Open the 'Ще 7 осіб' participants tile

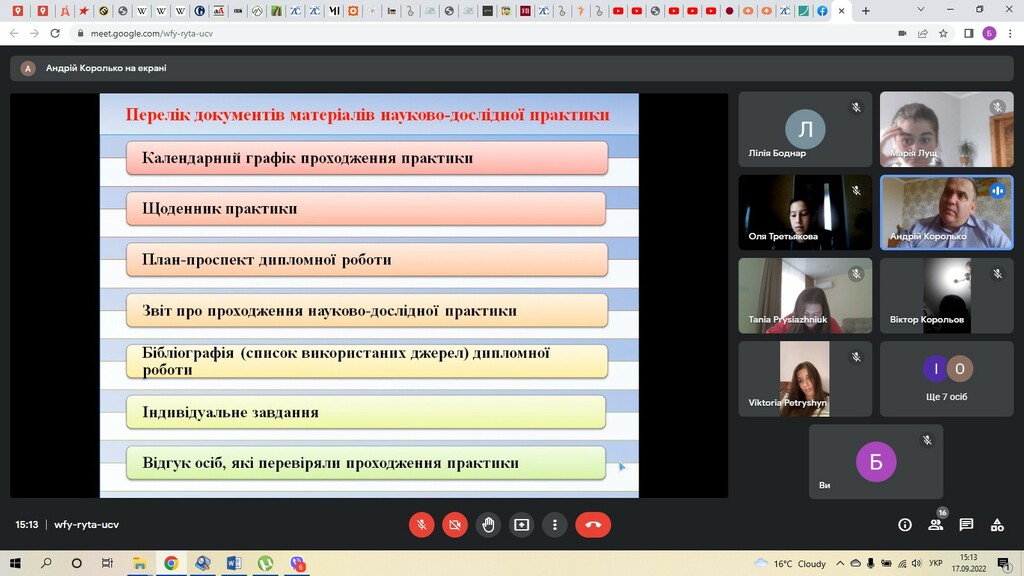[946, 378]
